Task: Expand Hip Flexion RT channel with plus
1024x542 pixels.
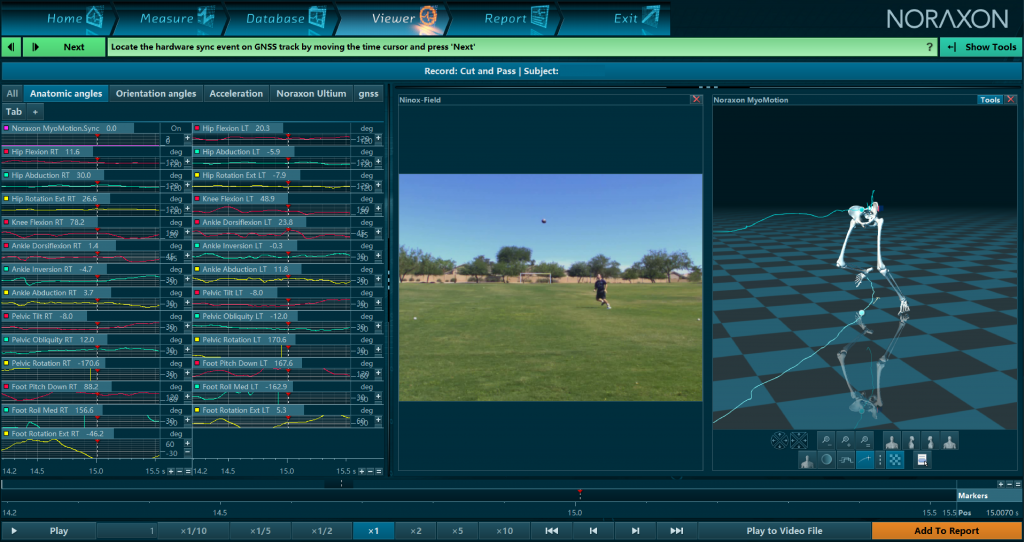Action: click(x=187, y=161)
